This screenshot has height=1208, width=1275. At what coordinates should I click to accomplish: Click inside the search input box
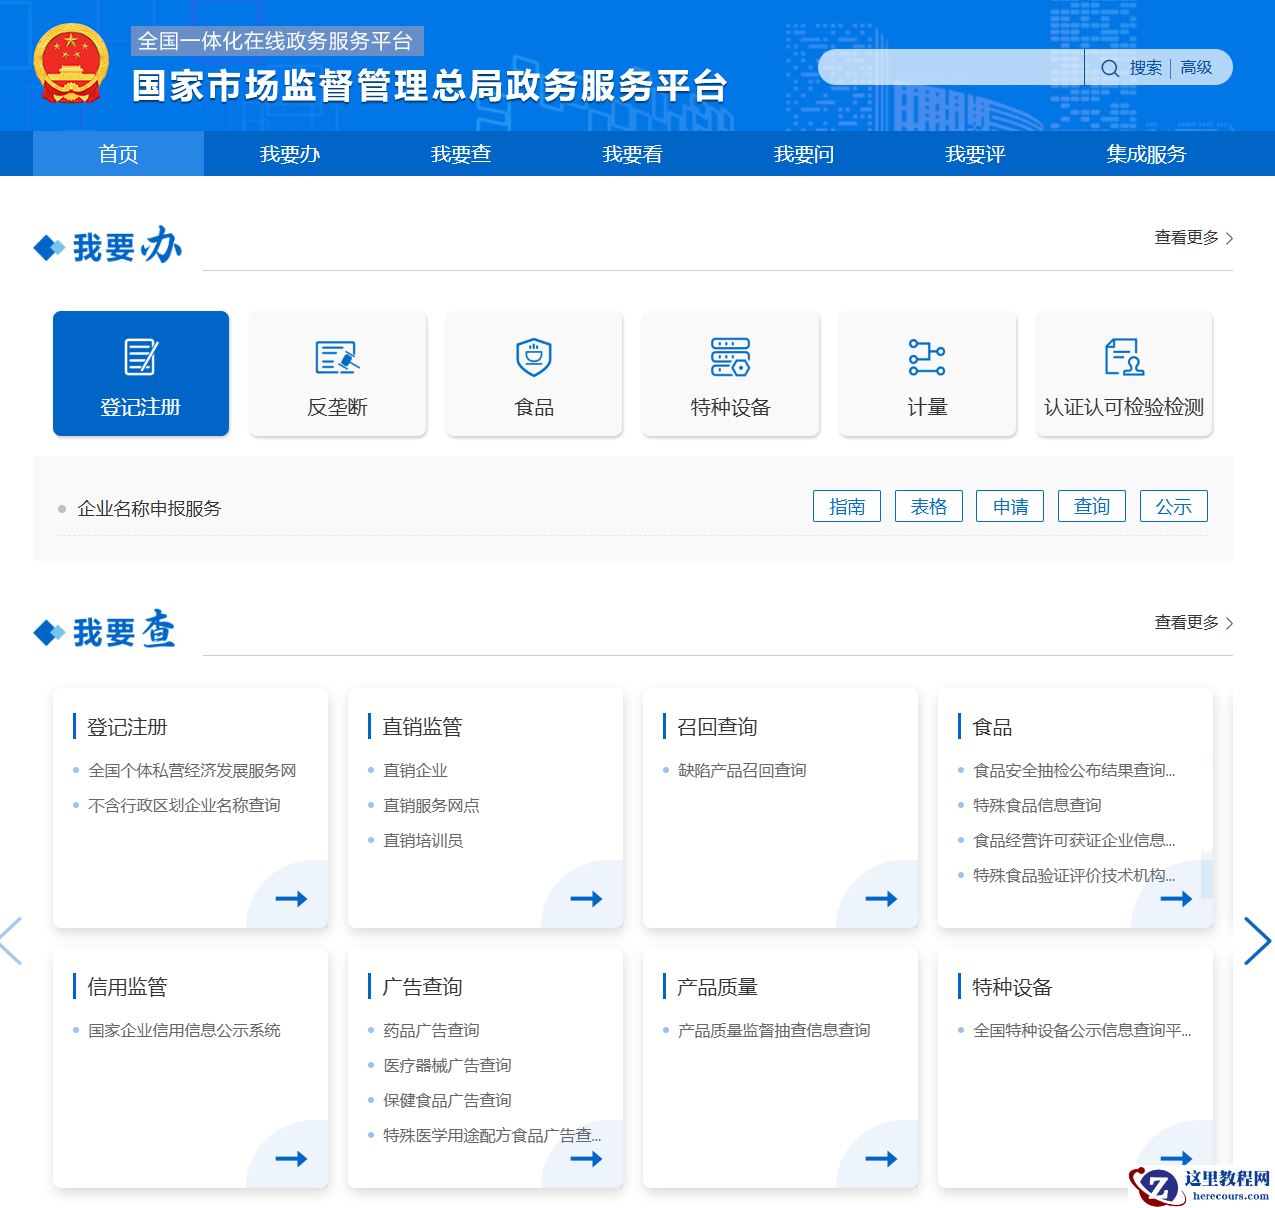pyautogui.click(x=950, y=67)
